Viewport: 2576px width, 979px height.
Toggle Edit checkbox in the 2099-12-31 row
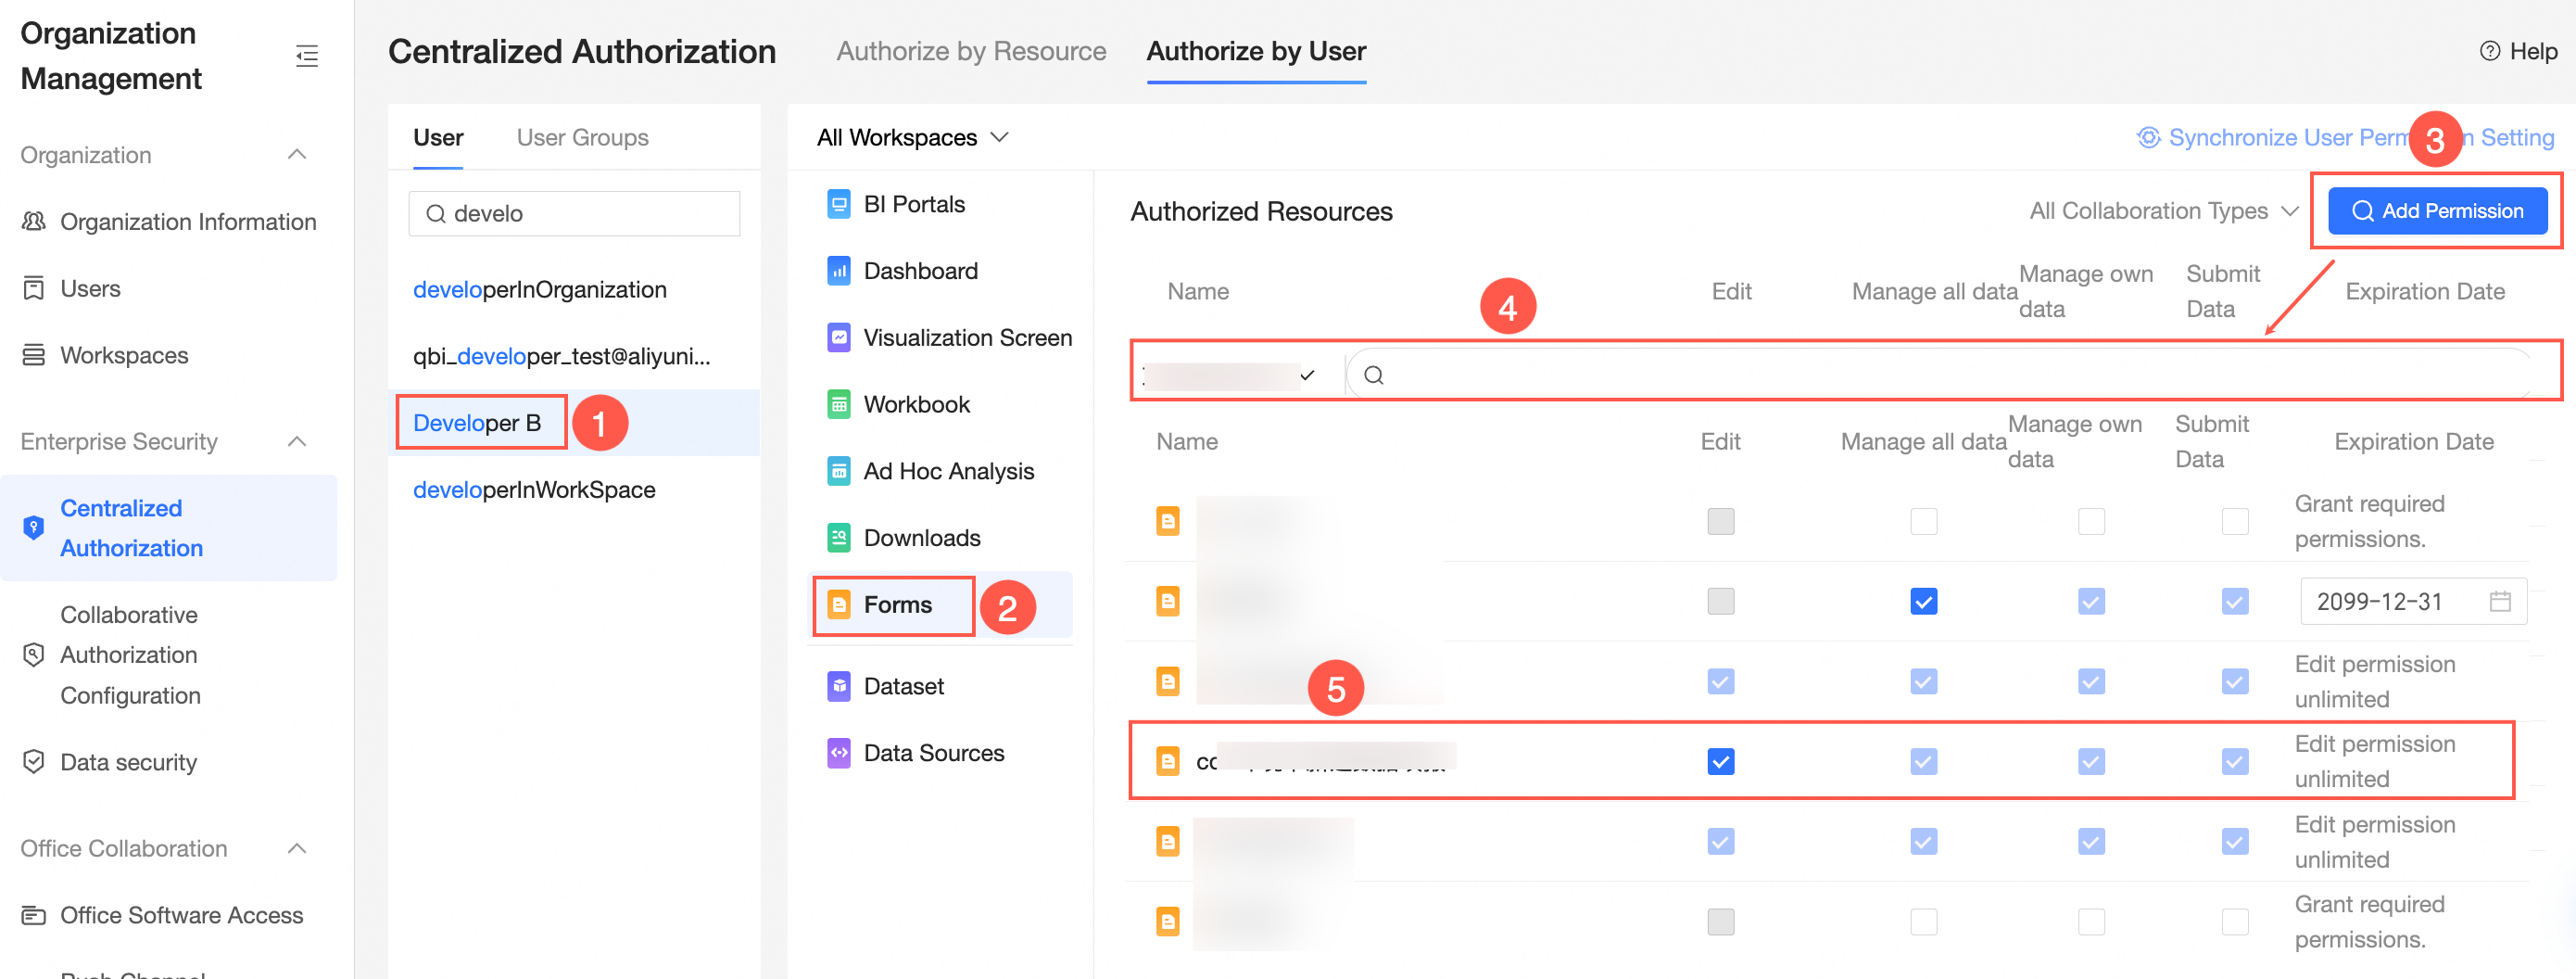[x=1720, y=601]
